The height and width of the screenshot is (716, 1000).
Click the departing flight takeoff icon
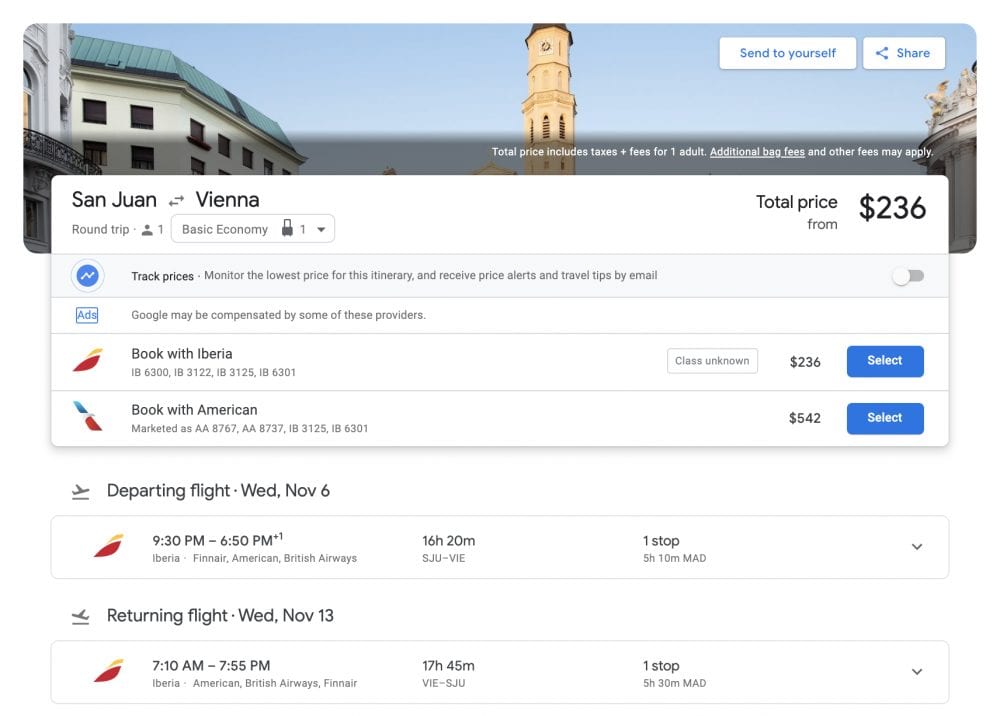[81, 491]
